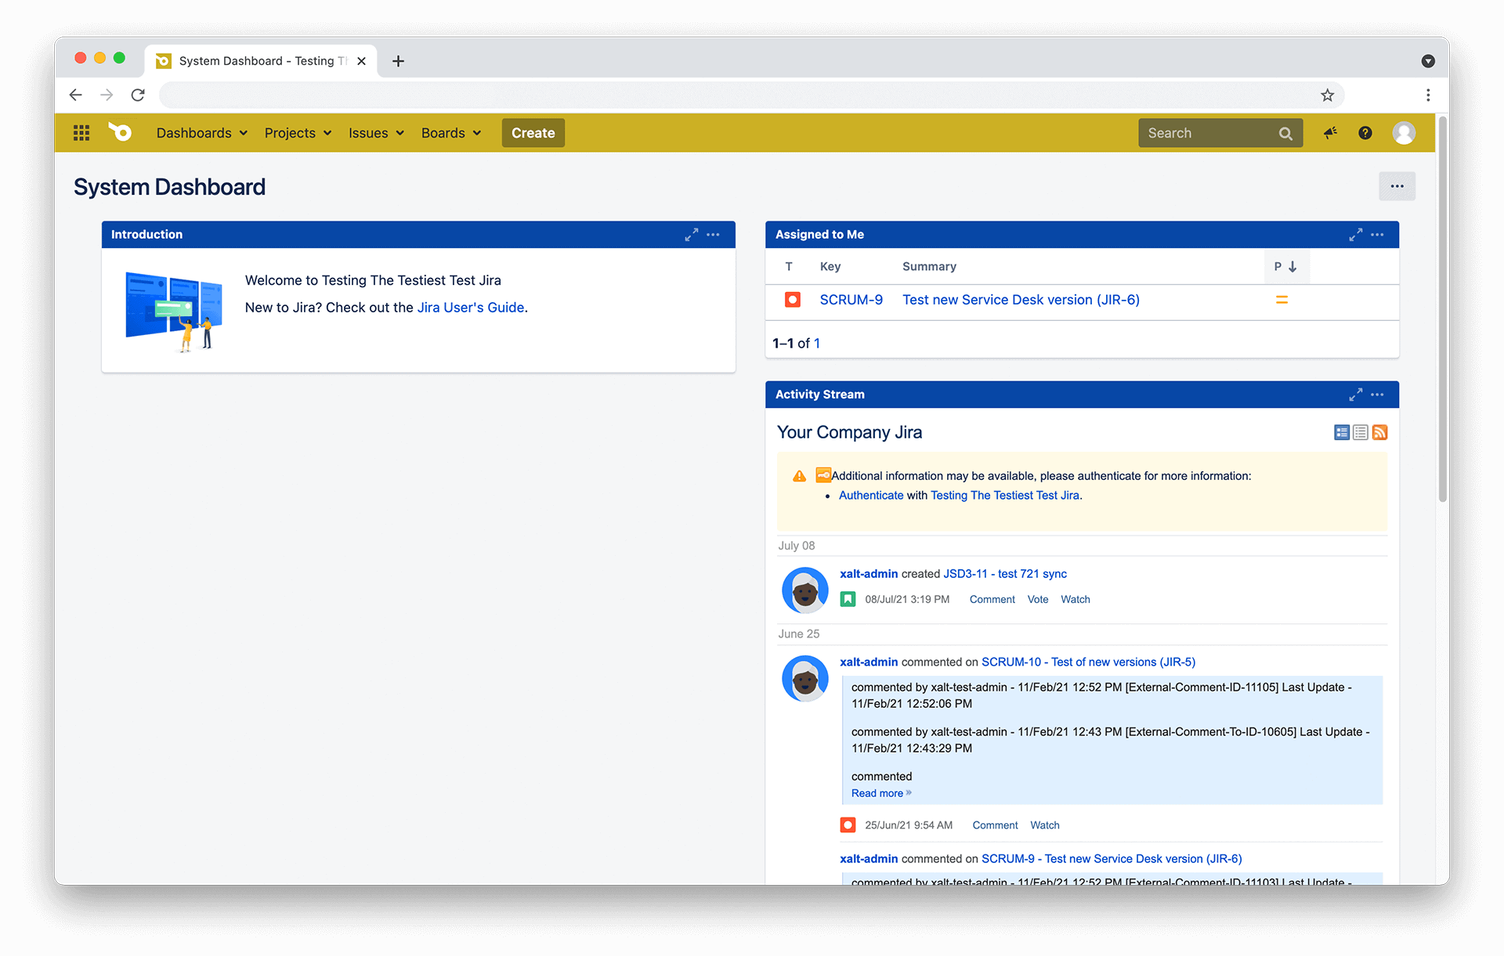Click Watch under 25/Jun/21 9:54 AM

(x=1045, y=826)
